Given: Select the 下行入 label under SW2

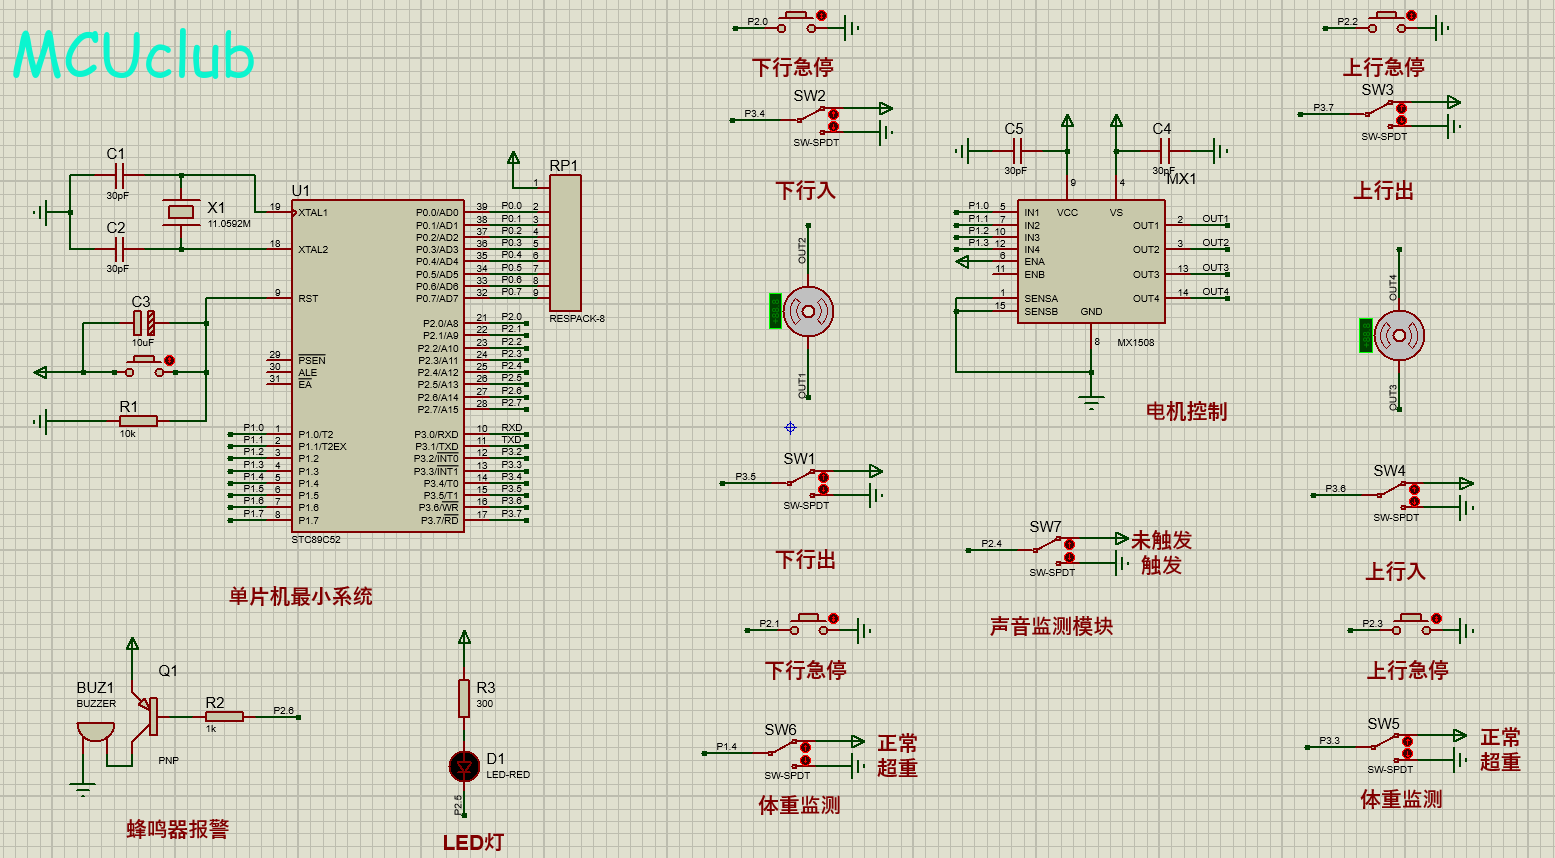Looking at the screenshot, I should [805, 190].
